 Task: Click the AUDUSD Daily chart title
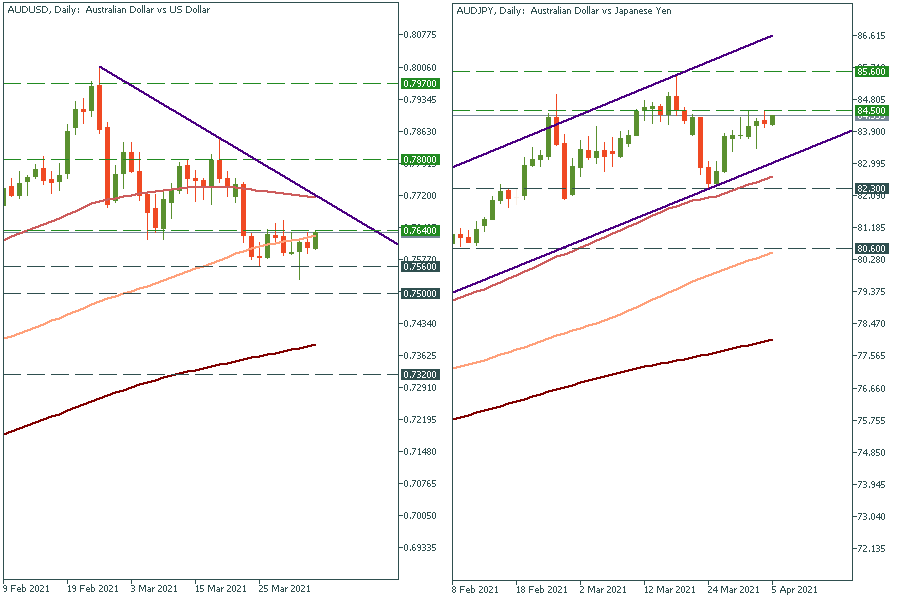115,9
